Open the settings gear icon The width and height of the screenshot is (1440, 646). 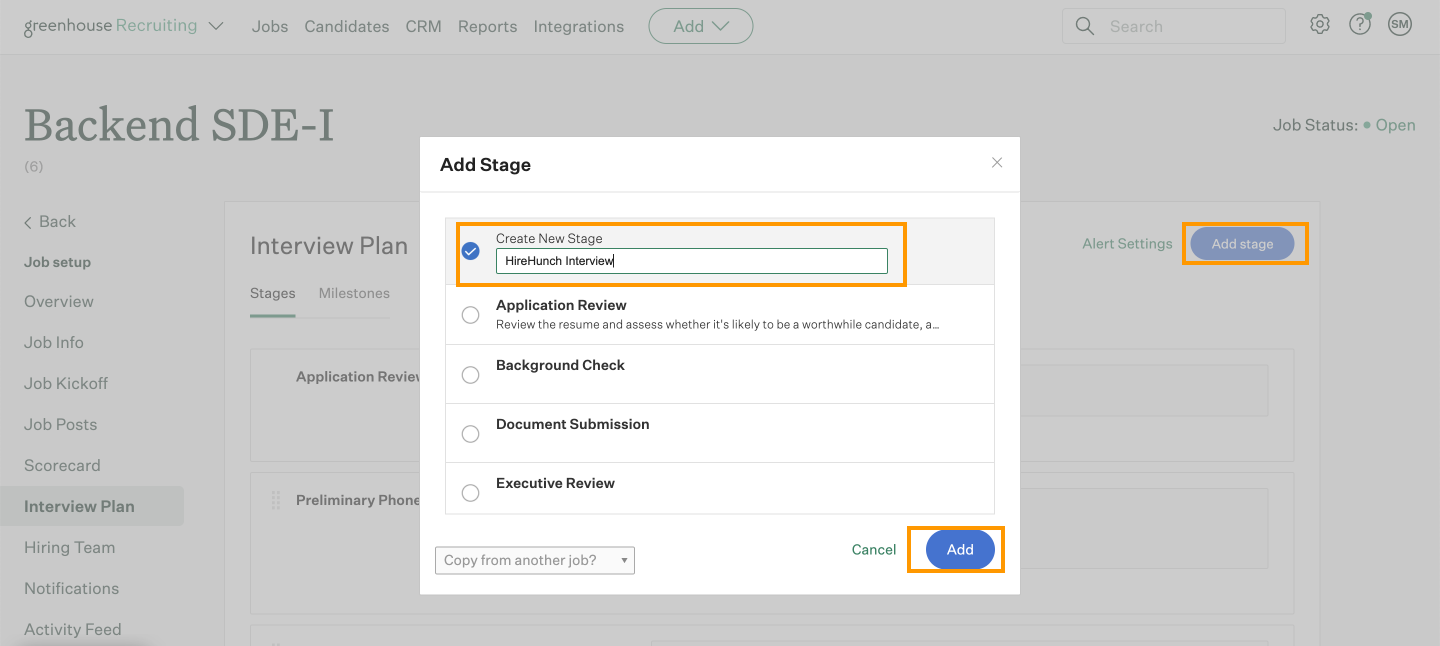point(1320,25)
